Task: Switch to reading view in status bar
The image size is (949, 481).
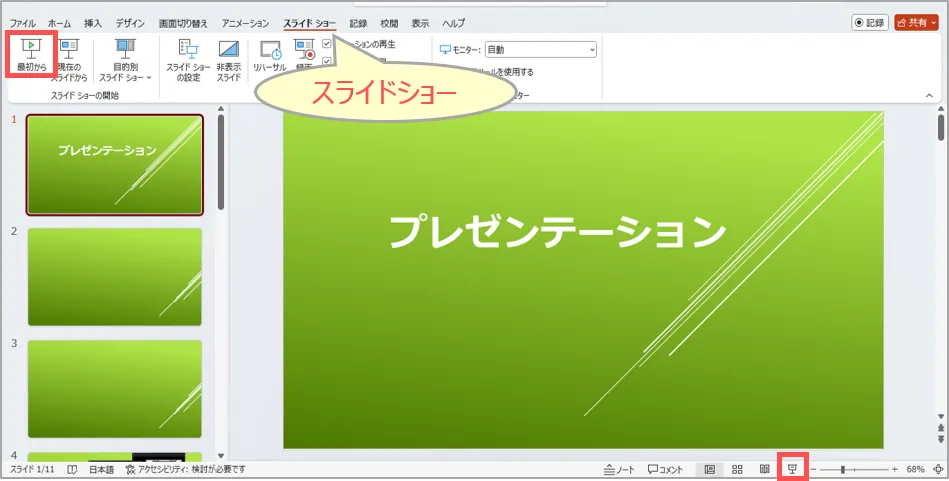Action: pos(765,469)
